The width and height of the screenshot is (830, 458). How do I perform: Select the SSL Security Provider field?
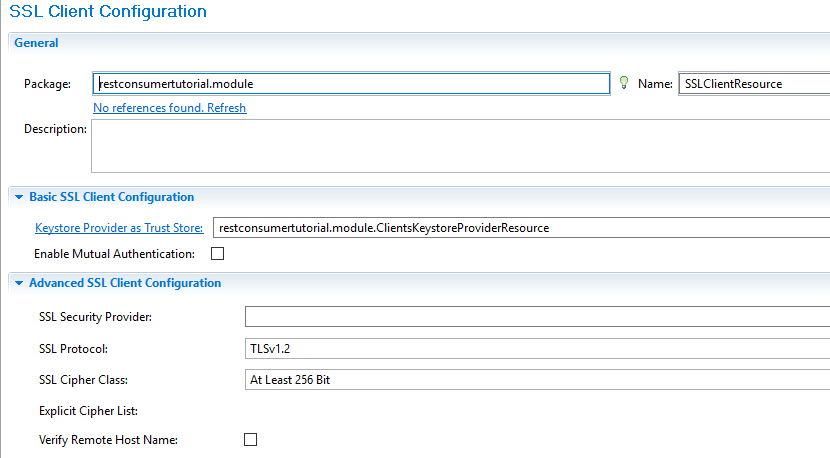[x=537, y=317]
